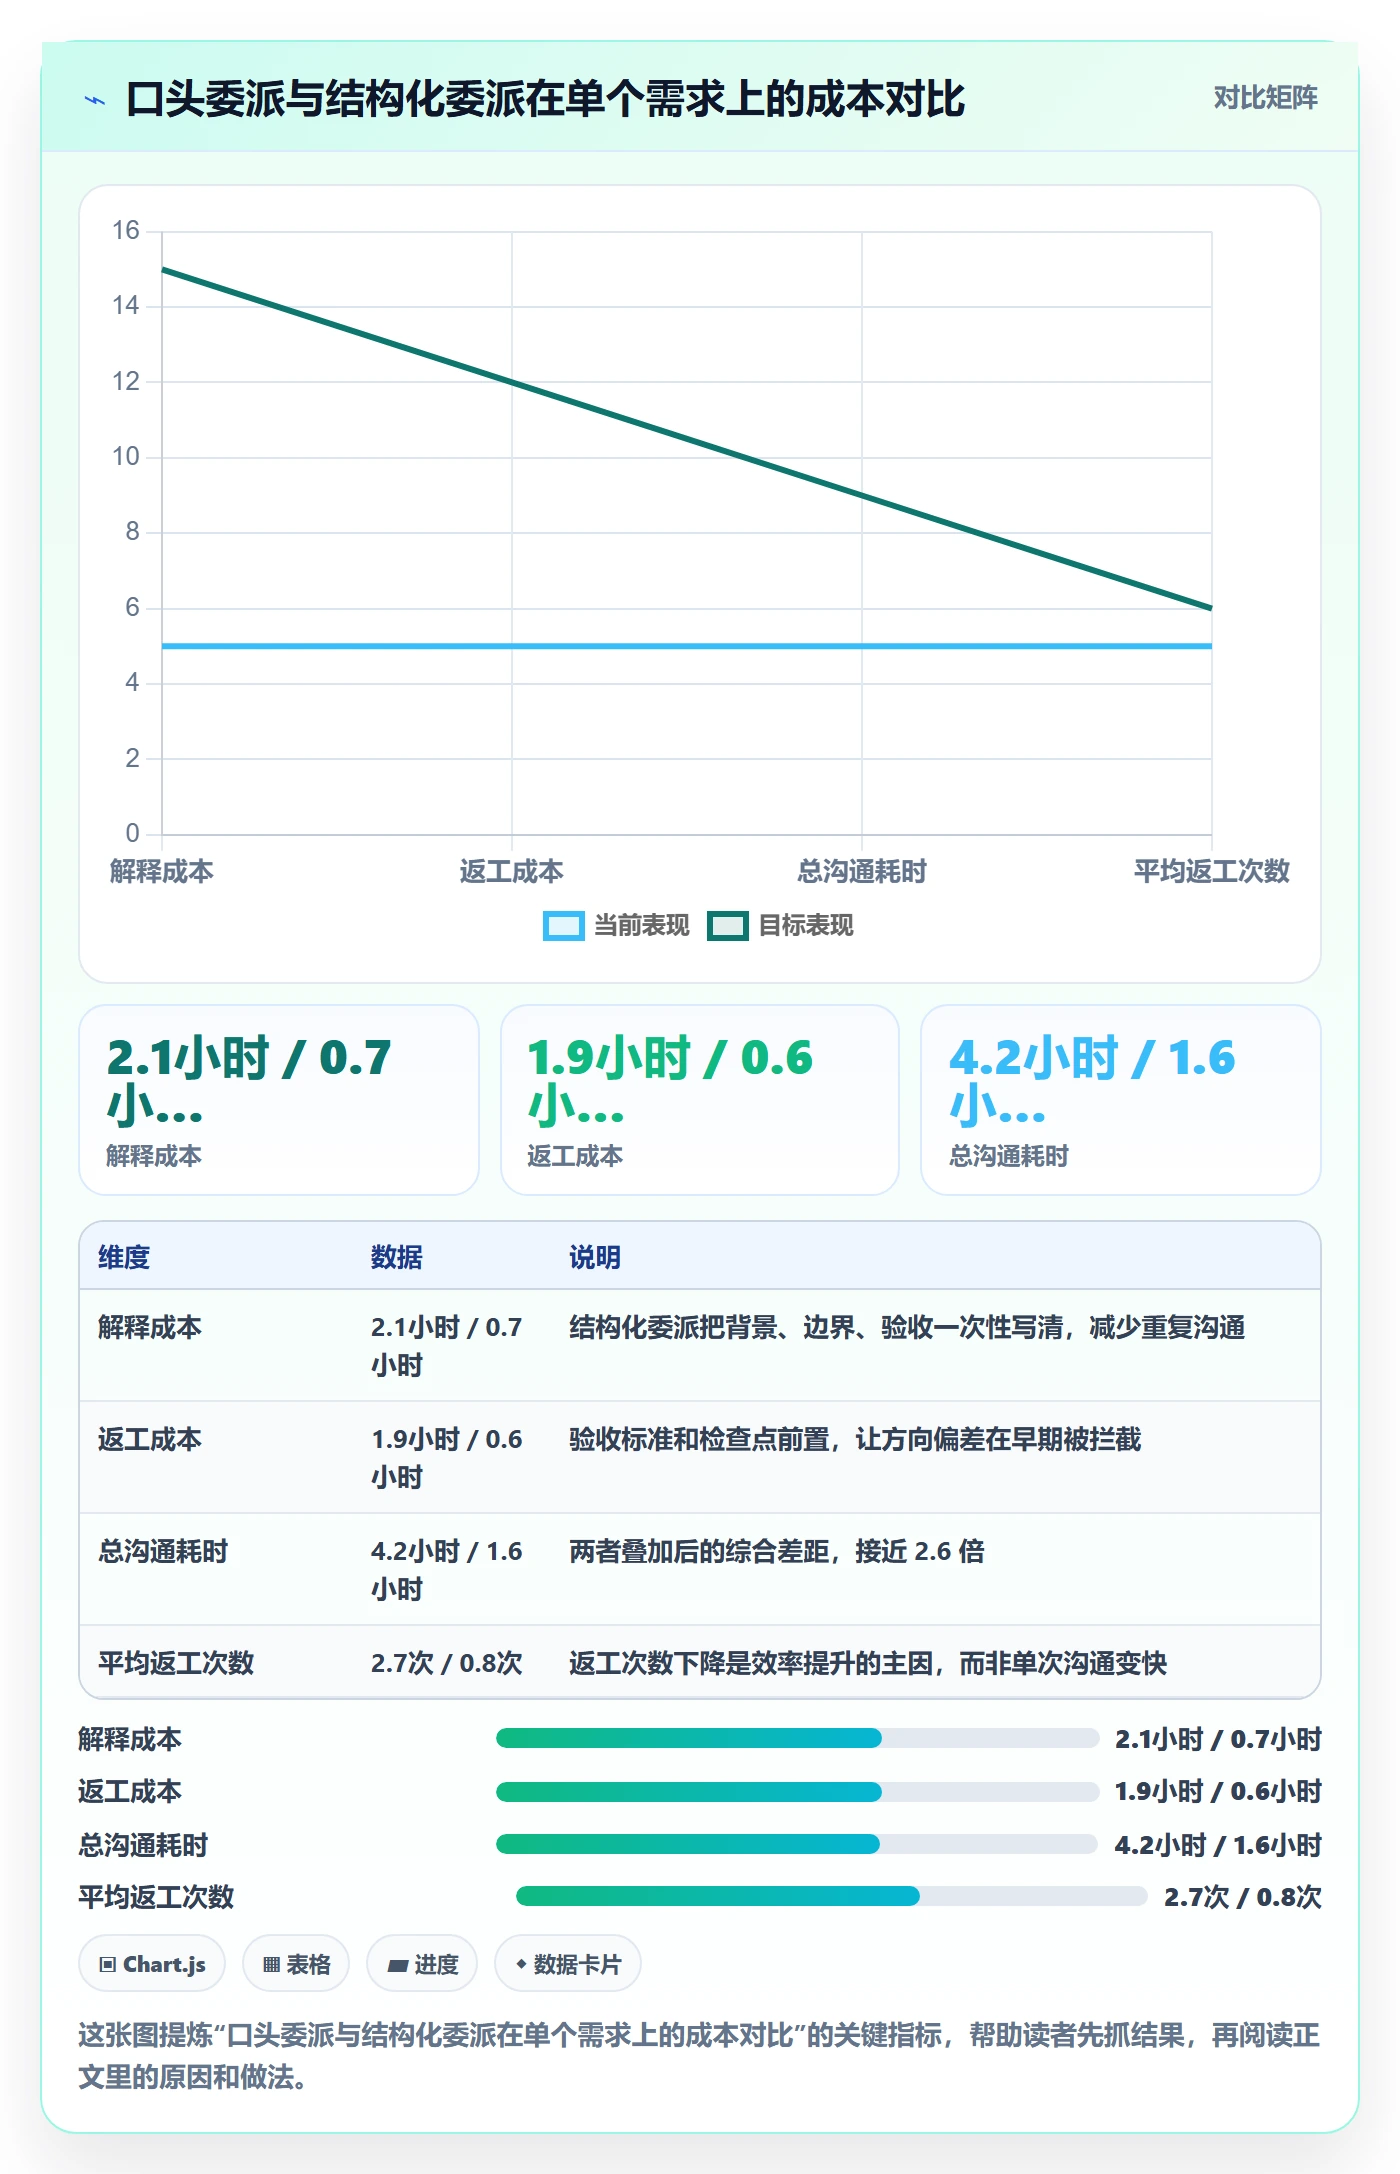
Task: Click the caption paragraph starting 这张图提炼
Action: (699, 2056)
